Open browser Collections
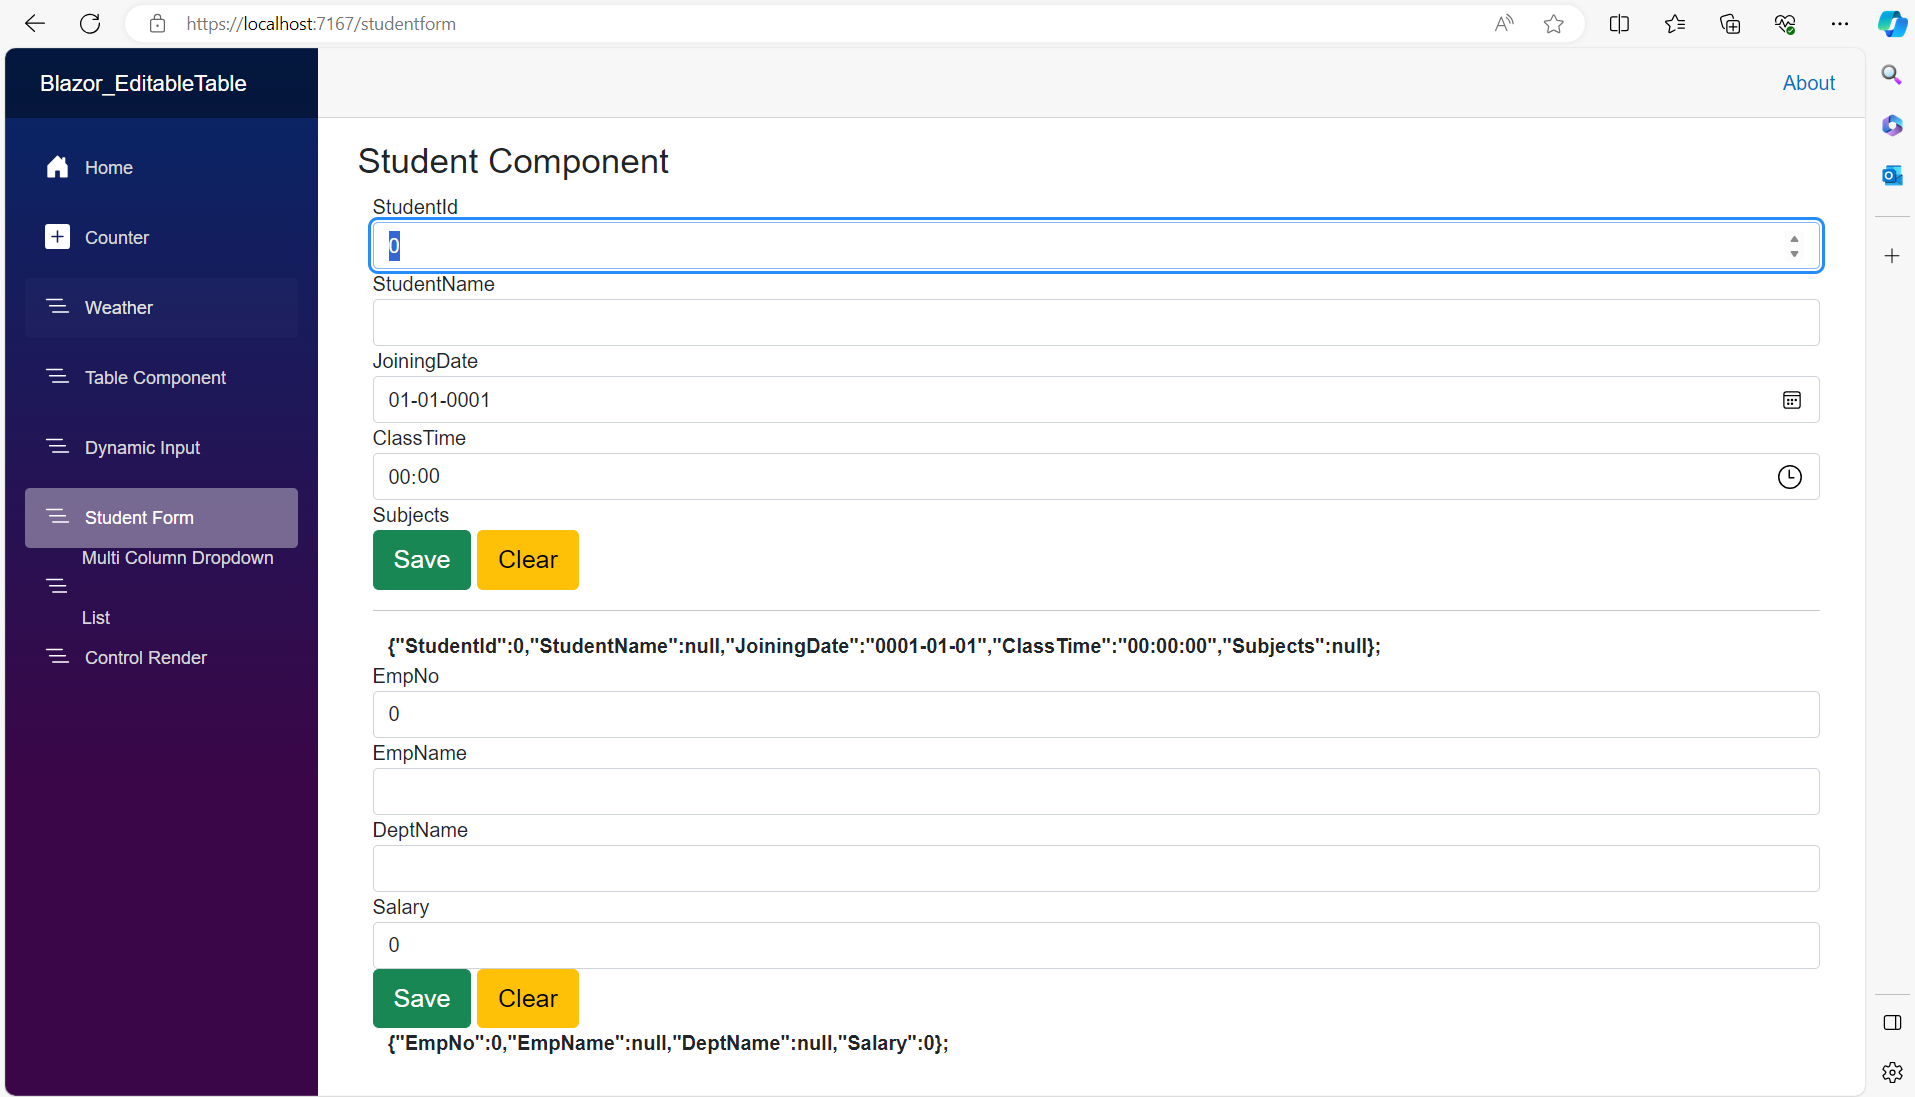 point(1730,24)
